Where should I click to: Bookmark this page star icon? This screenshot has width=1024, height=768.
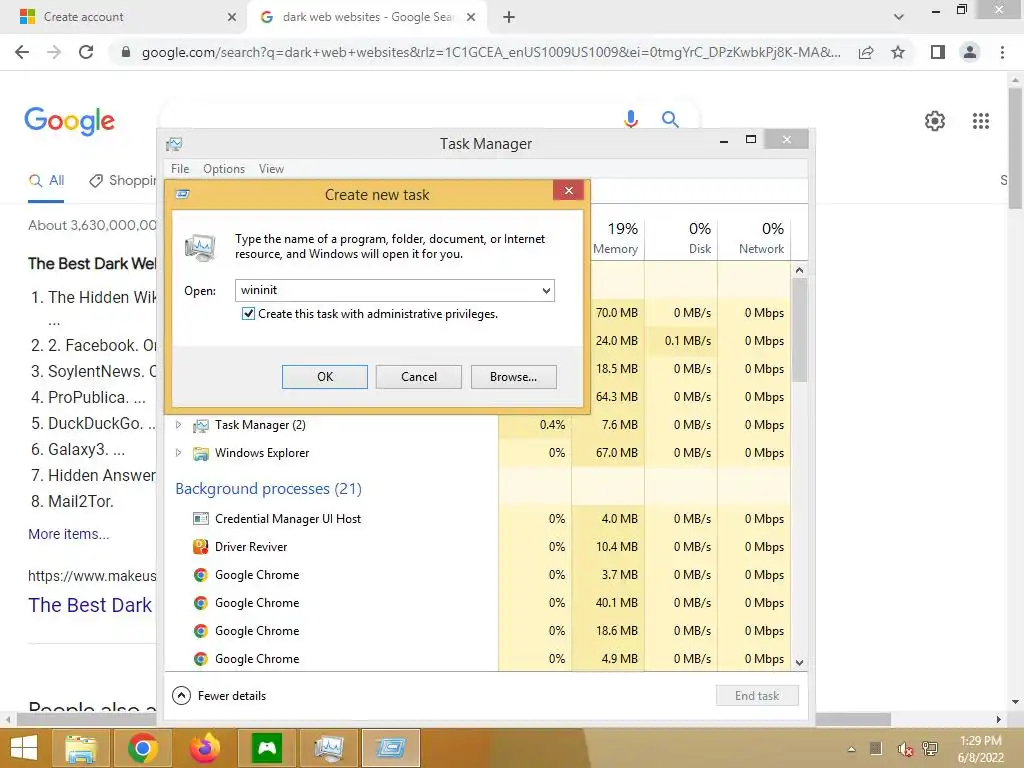tap(898, 52)
